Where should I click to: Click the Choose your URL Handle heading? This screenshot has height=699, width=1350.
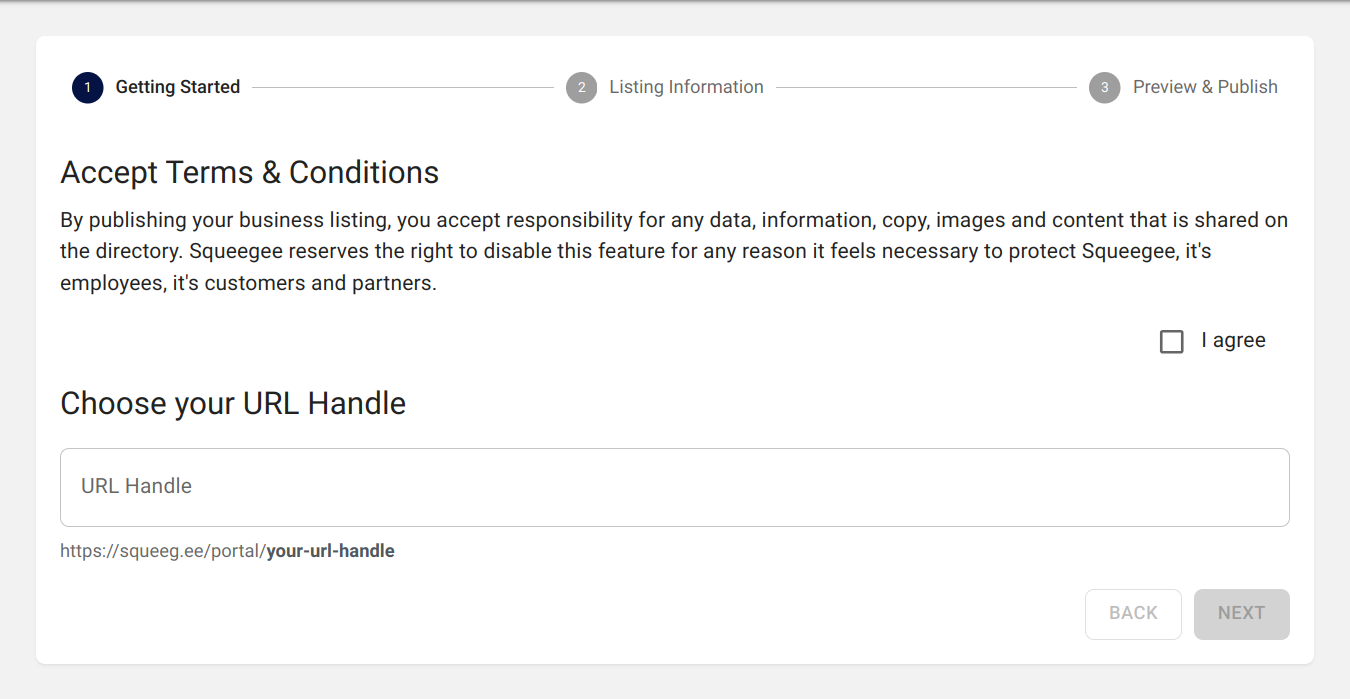[233, 403]
